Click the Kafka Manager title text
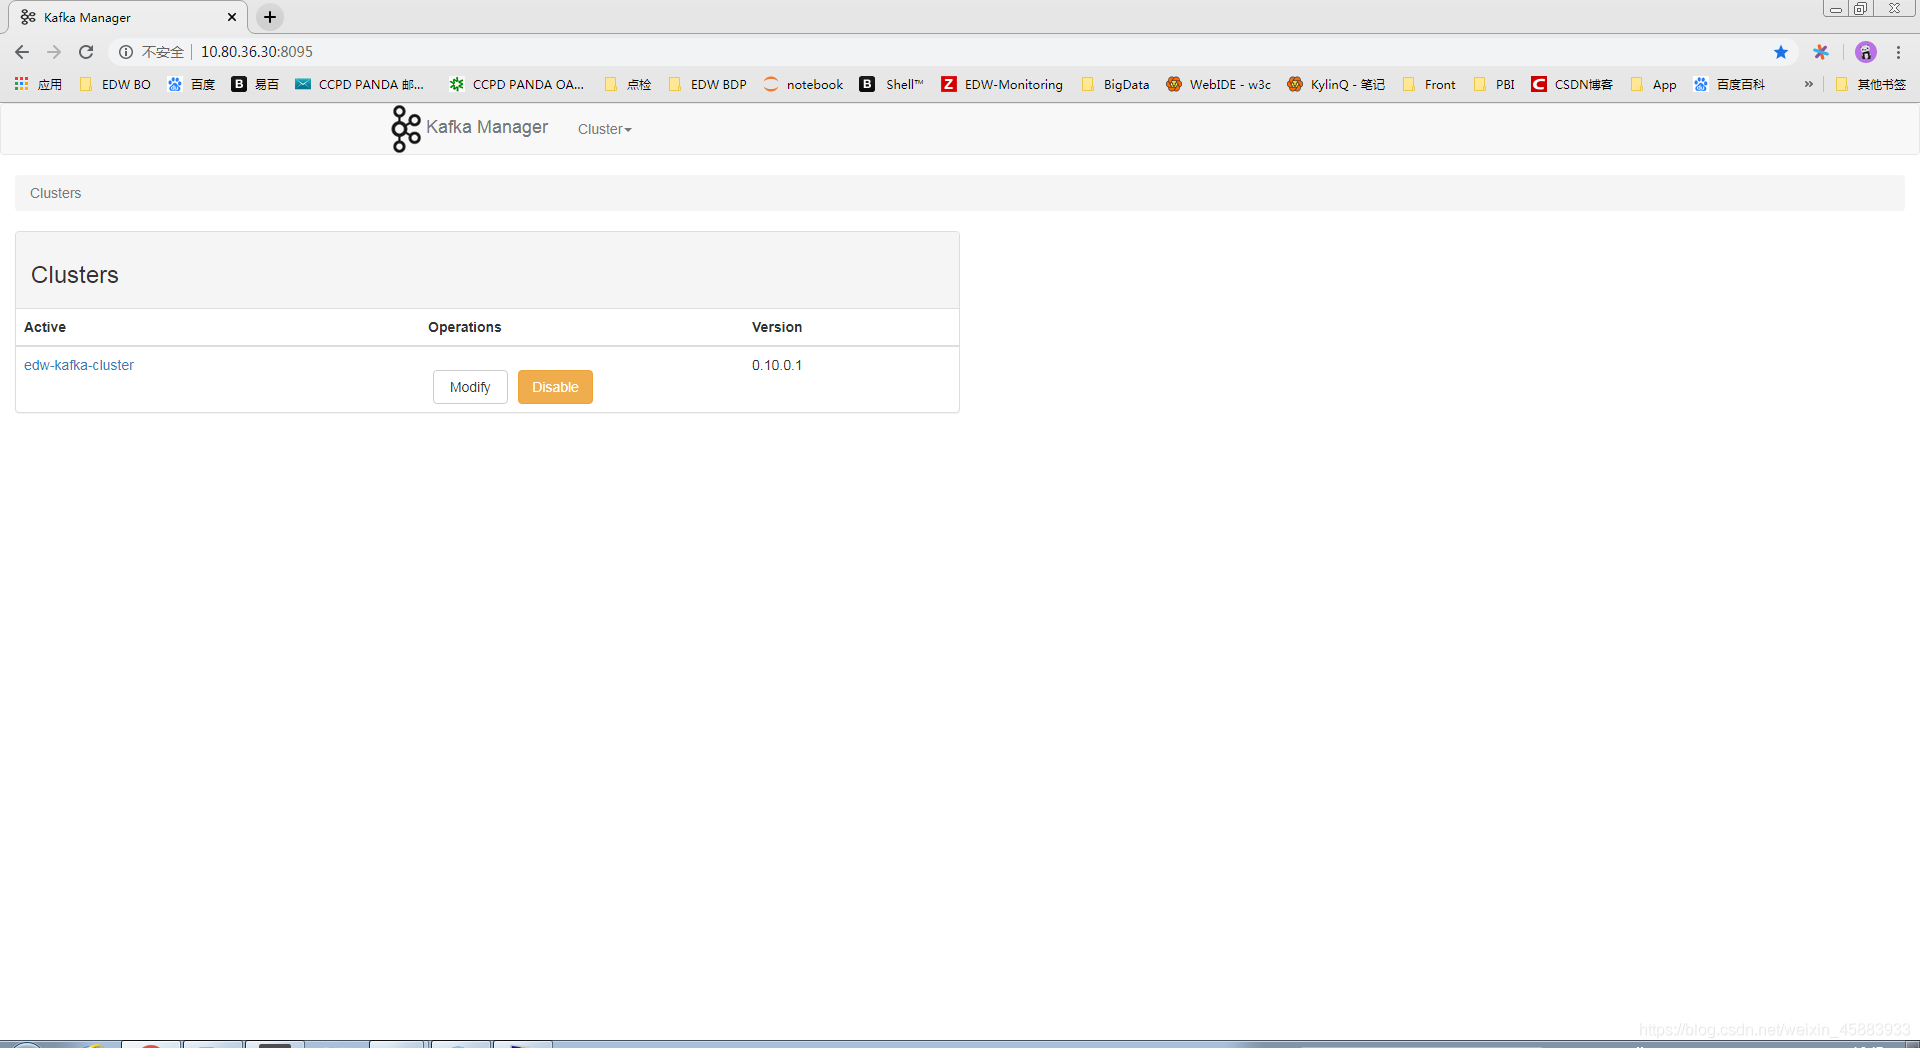 [487, 127]
